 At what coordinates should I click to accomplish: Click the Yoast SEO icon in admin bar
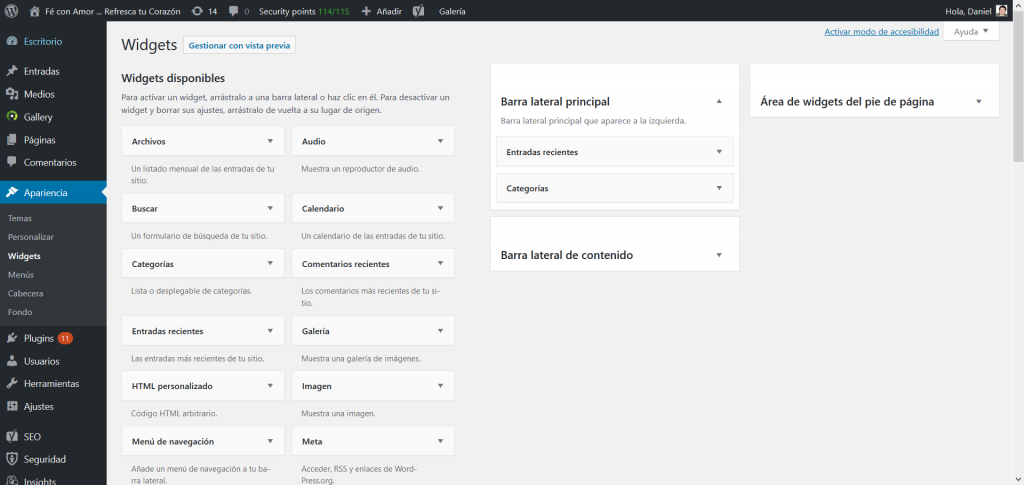pyautogui.click(x=419, y=11)
